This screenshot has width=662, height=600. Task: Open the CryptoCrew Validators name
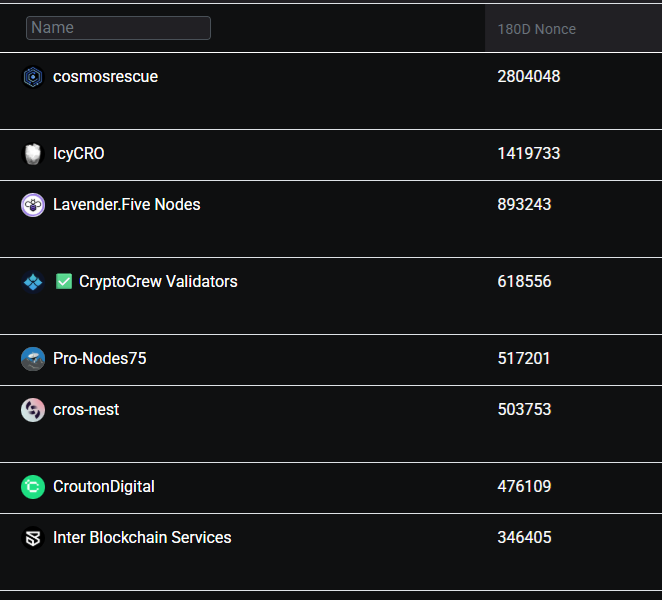tap(158, 282)
